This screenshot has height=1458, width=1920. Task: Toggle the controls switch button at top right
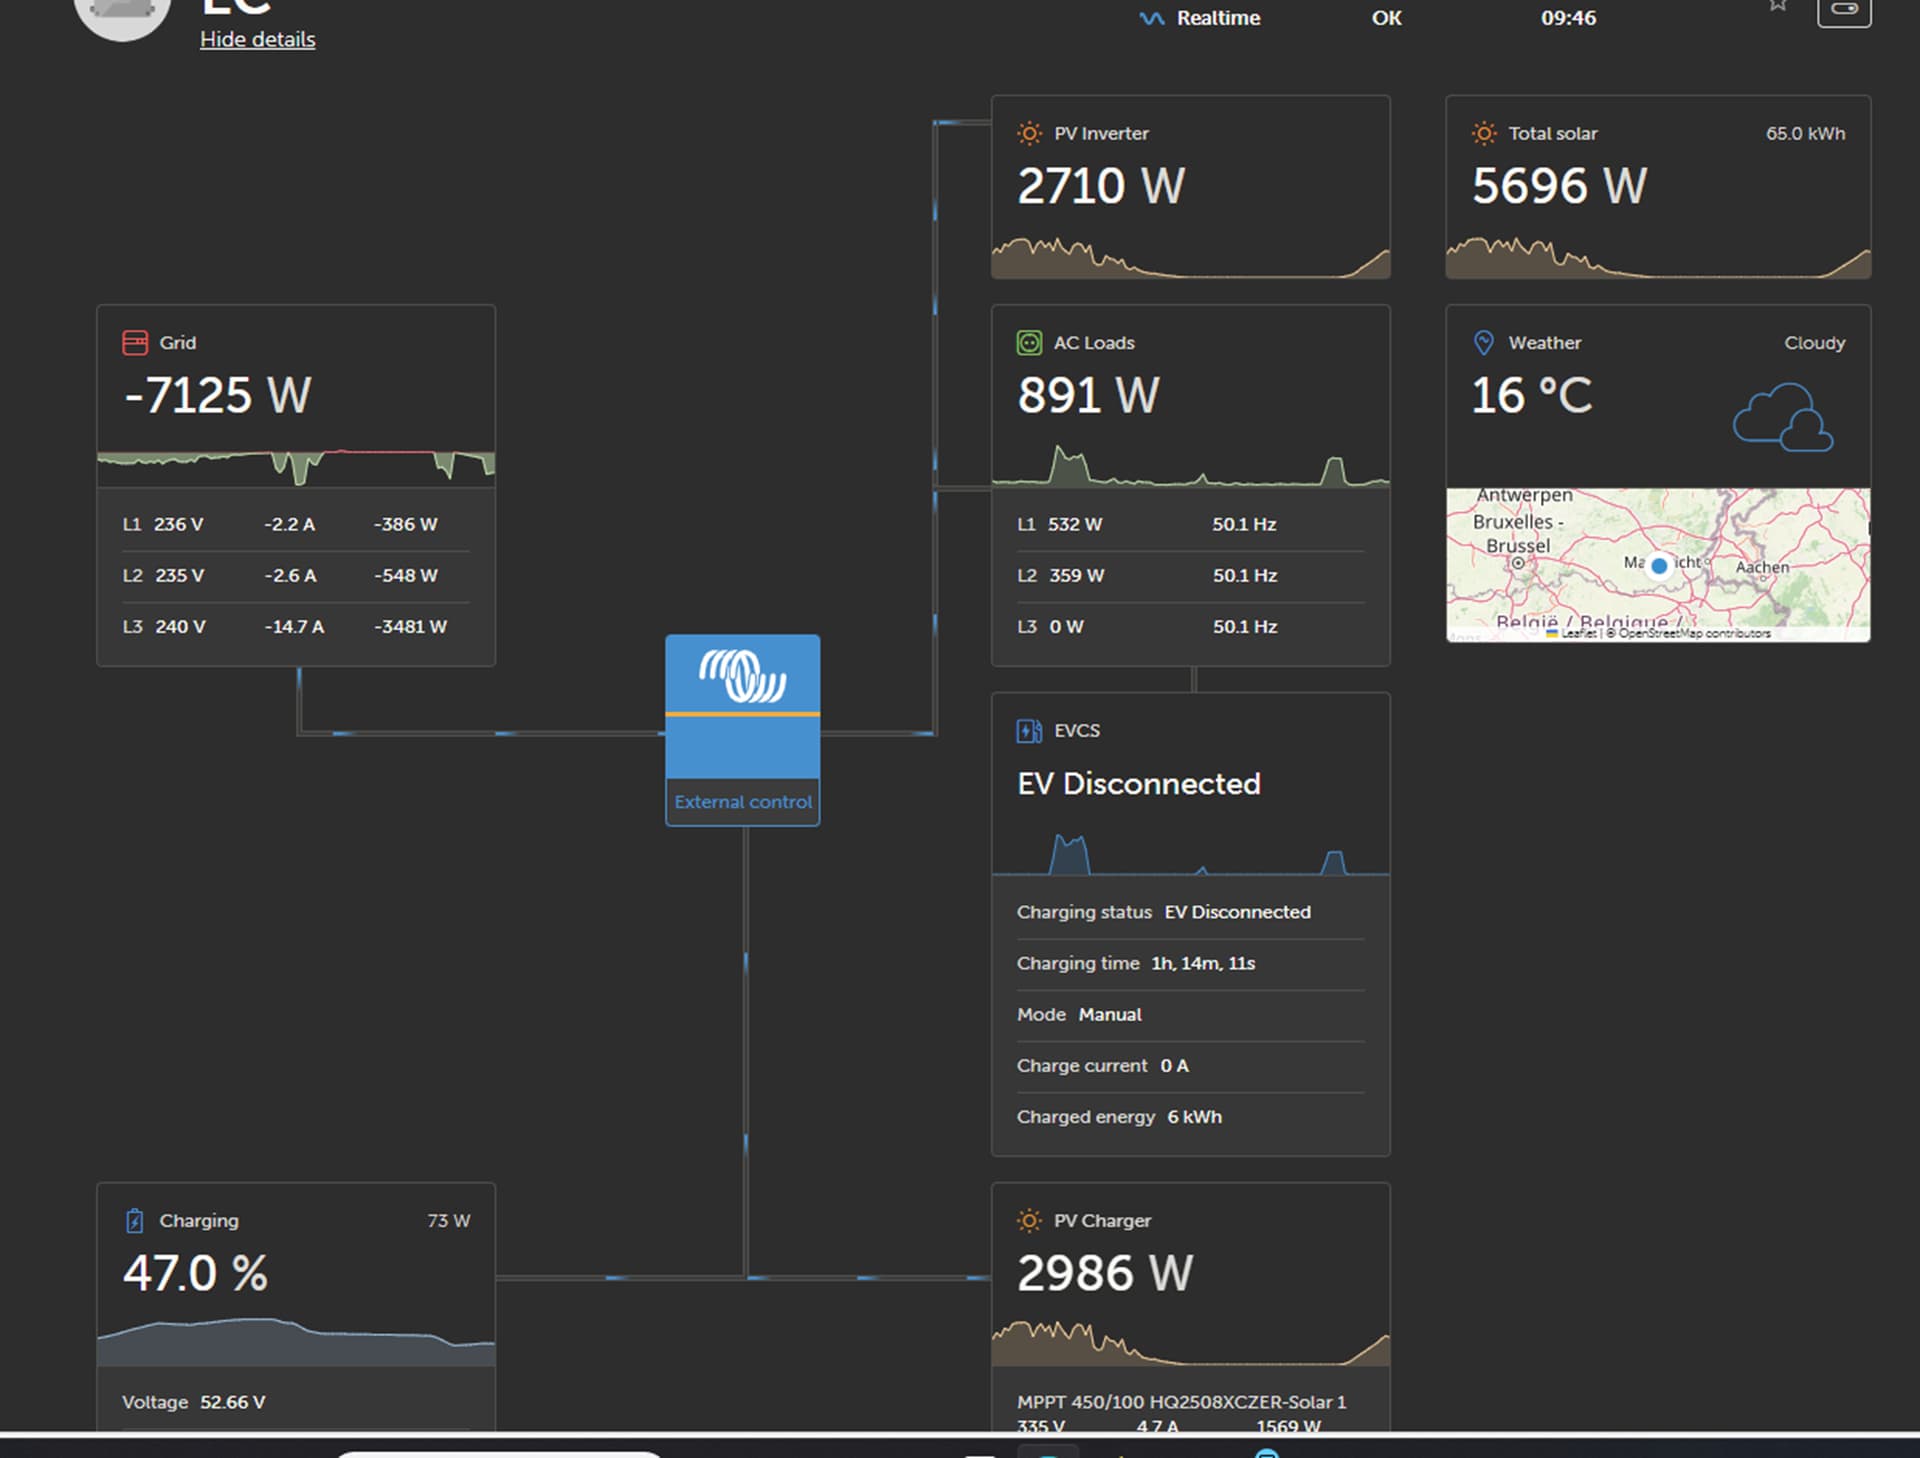click(x=1843, y=10)
